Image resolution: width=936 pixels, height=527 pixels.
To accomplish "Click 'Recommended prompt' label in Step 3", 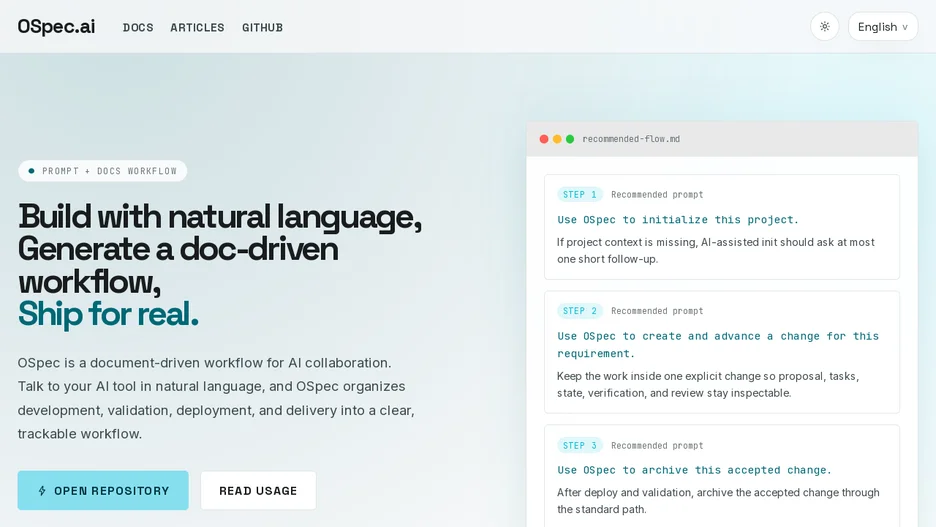I will pos(657,445).
